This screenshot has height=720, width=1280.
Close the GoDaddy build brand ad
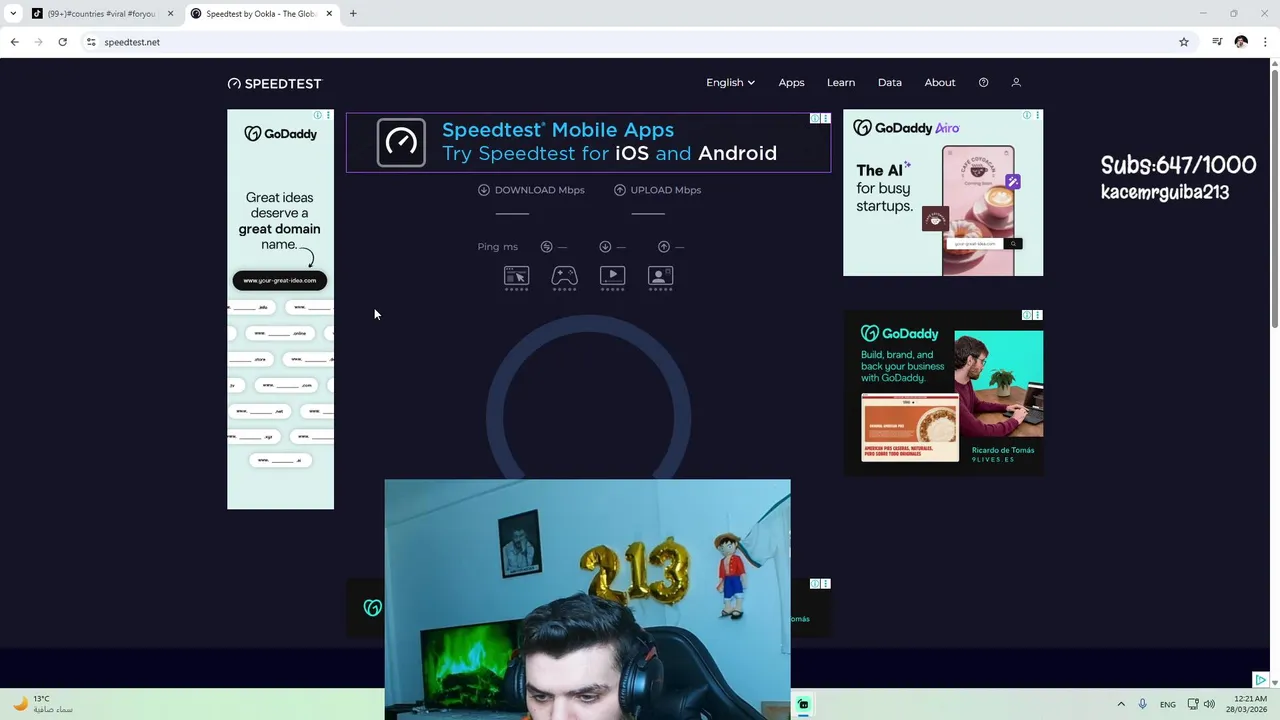pos(1037,315)
